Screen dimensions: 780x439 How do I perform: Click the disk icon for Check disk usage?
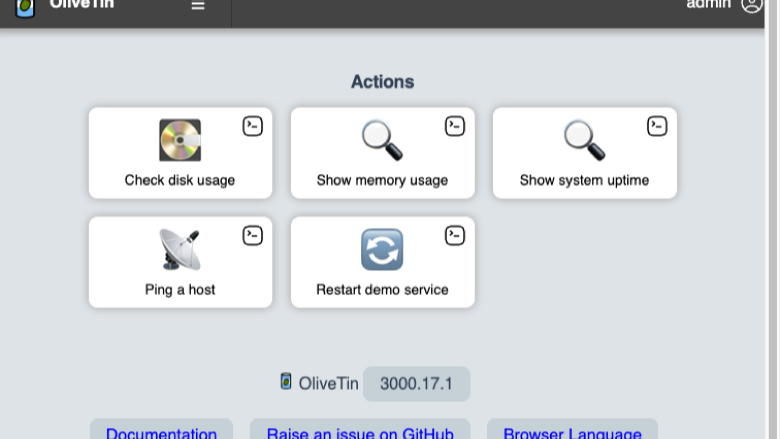(x=180, y=140)
